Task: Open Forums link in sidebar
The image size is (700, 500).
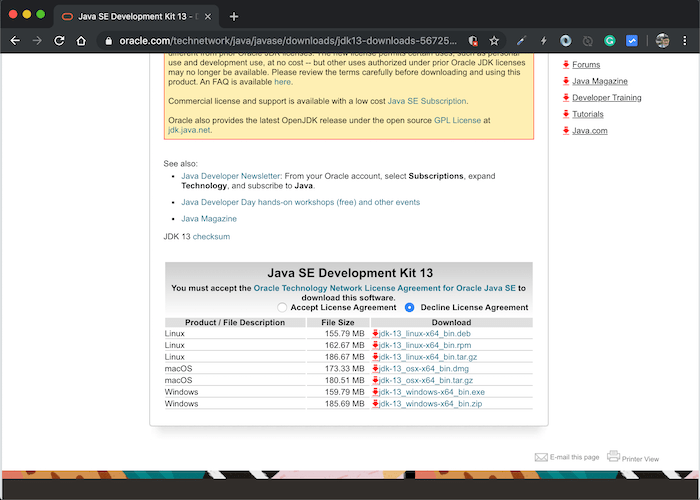Action: [x=586, y=65]
